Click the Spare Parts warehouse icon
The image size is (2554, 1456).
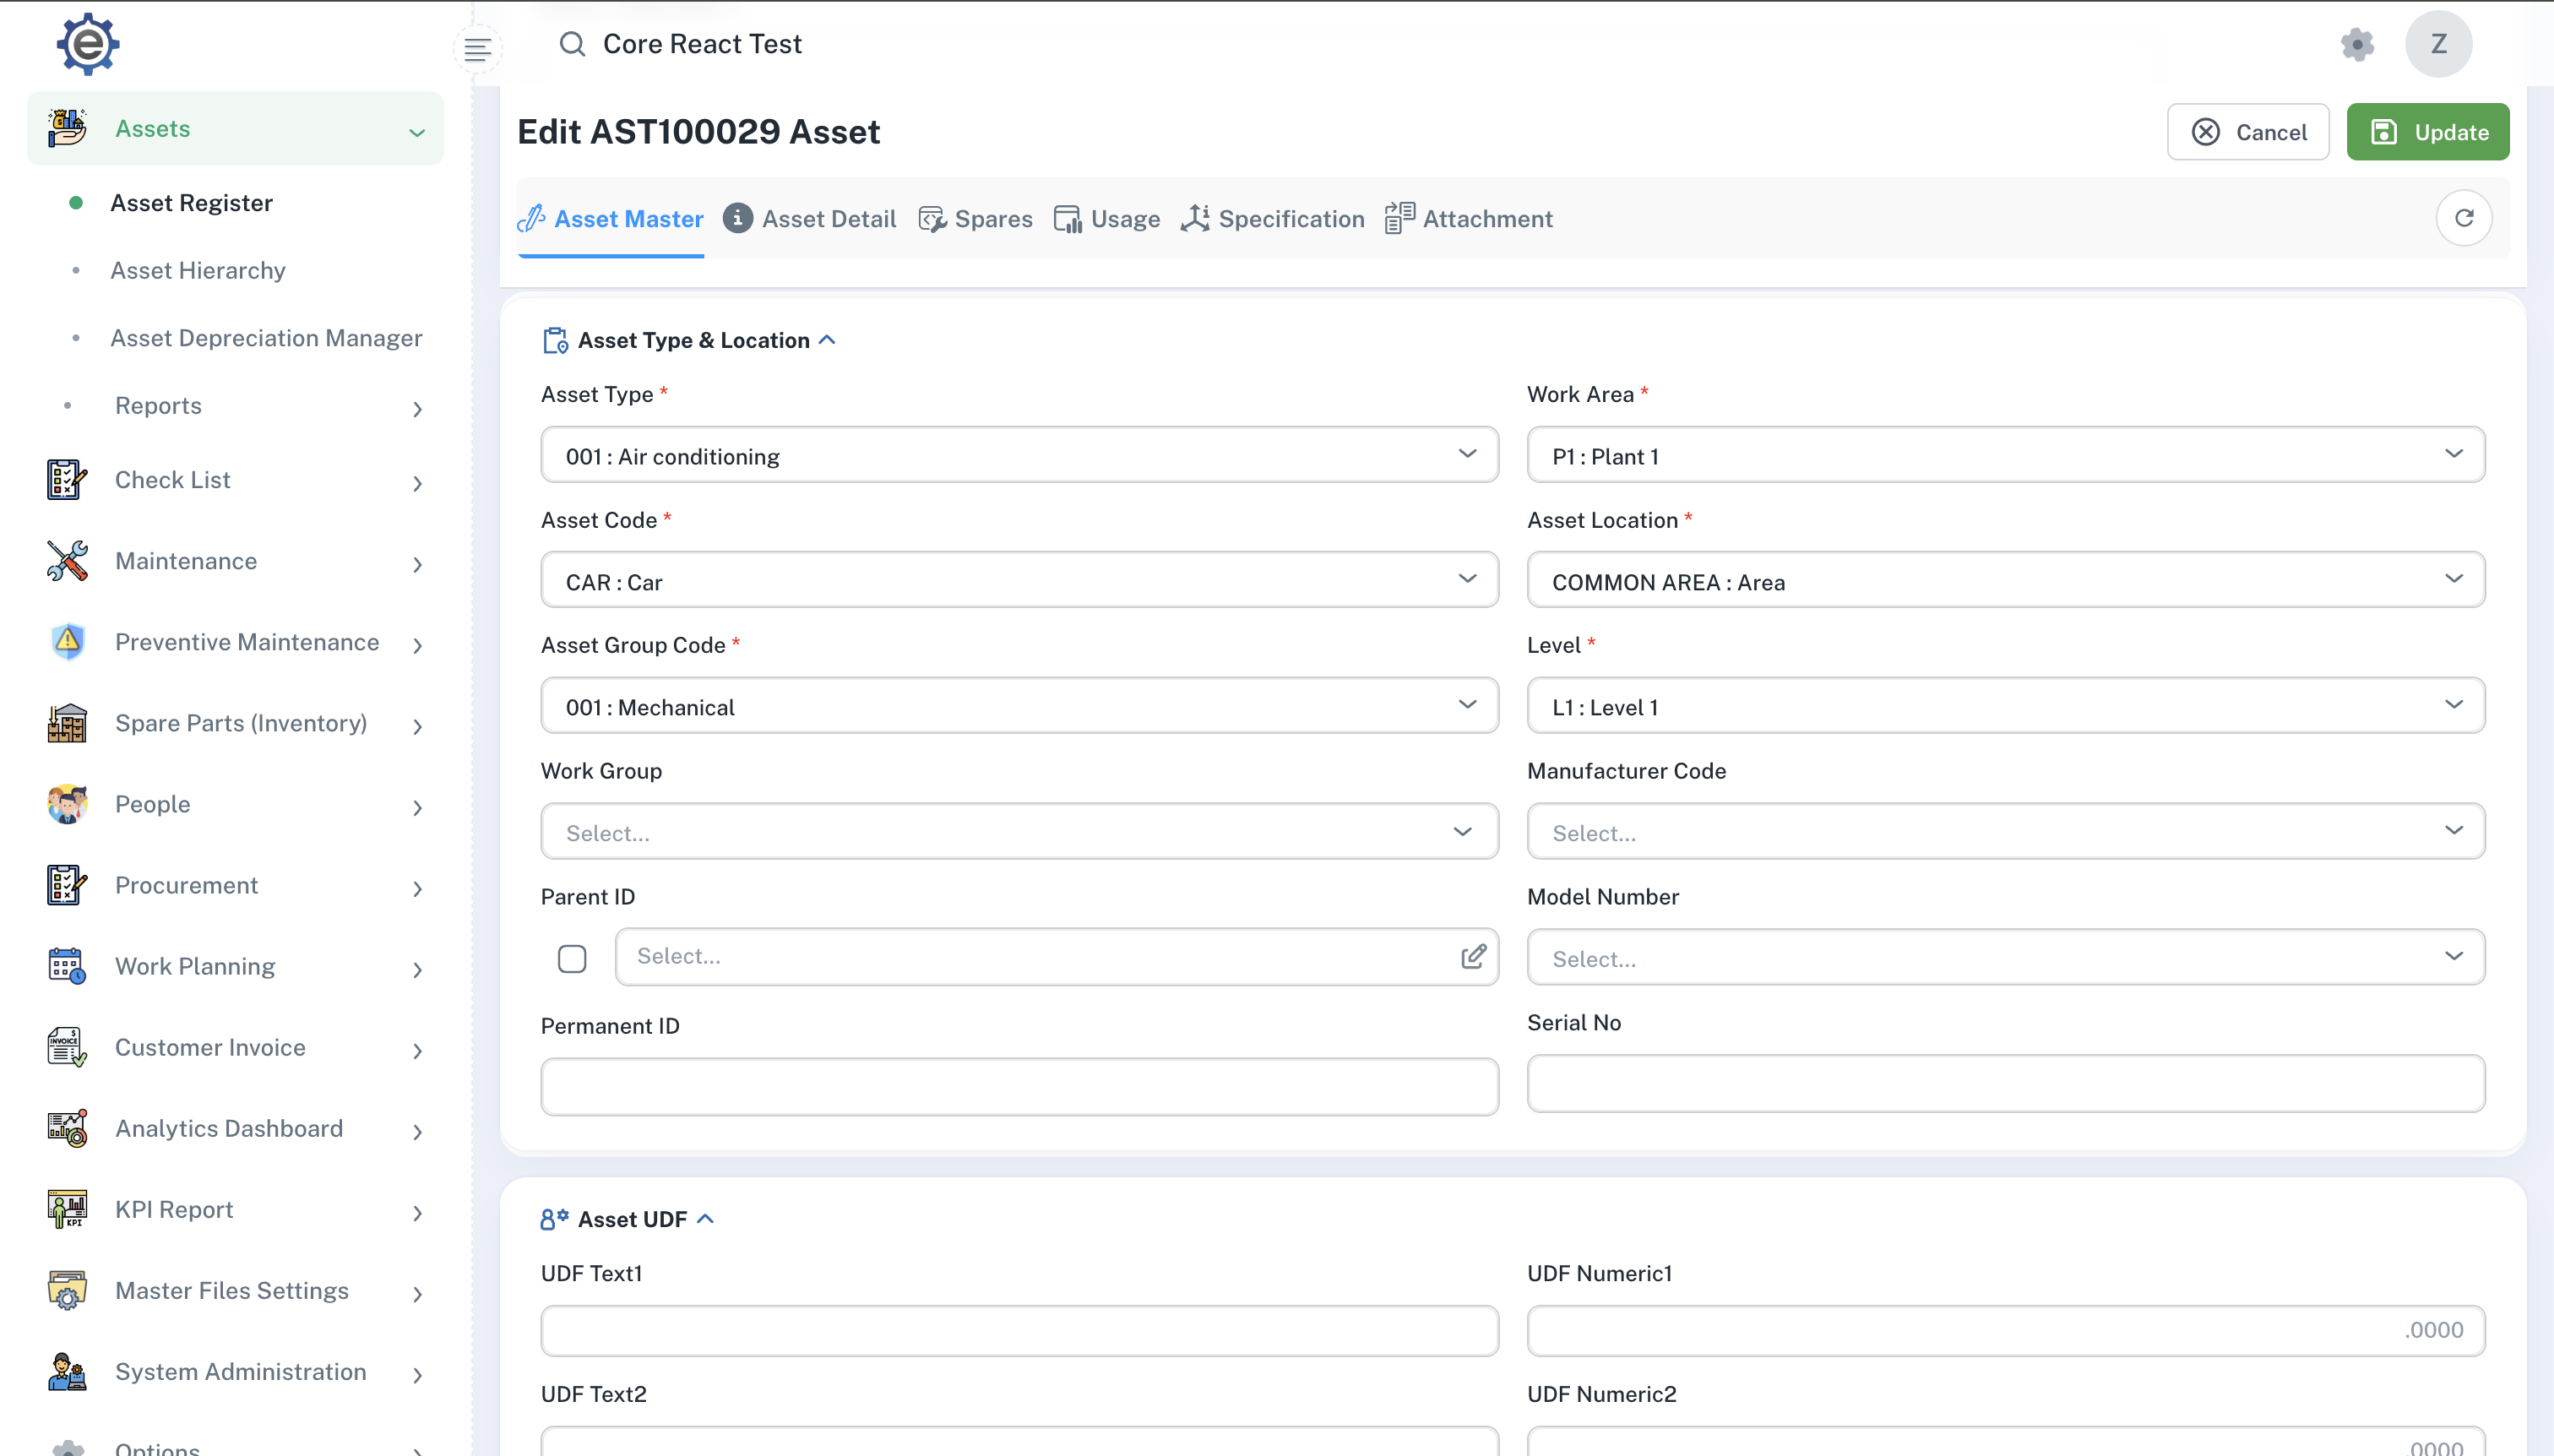click(x=67, y=723)
